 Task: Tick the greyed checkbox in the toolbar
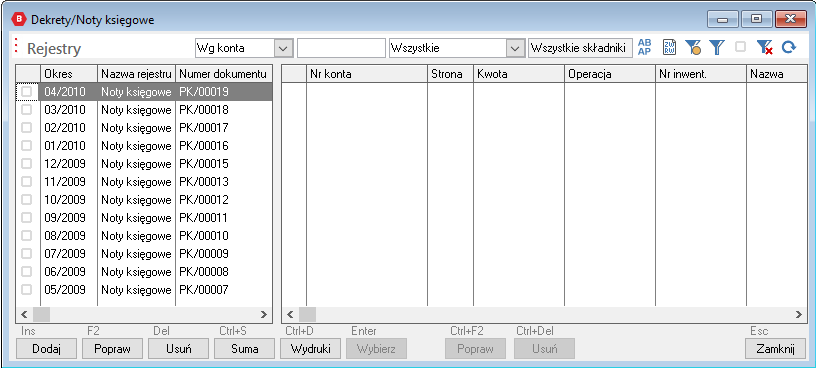pos(740,47)
